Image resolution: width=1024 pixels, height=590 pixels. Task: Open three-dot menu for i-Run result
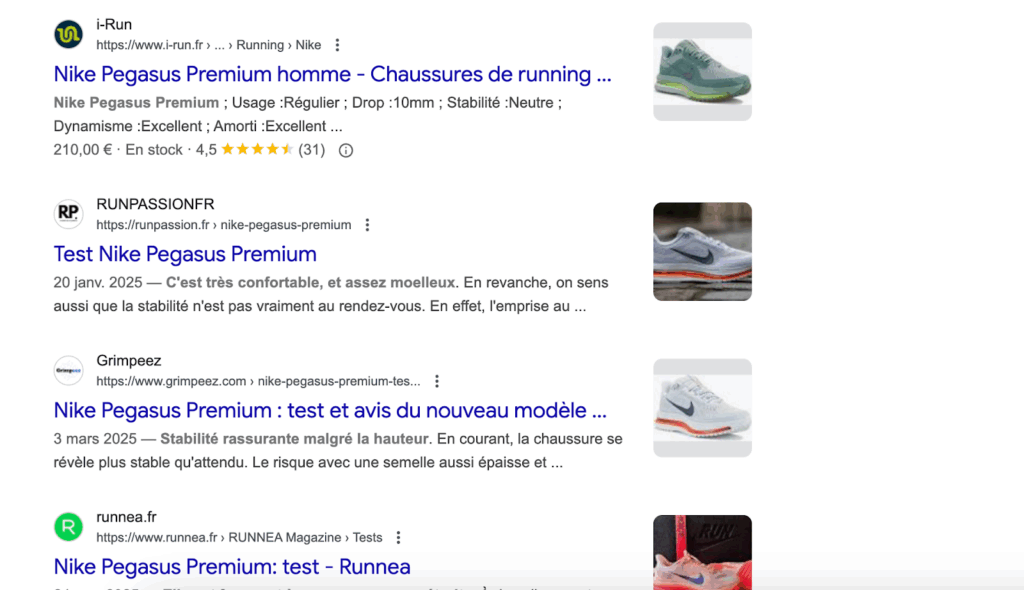point(337,45)
